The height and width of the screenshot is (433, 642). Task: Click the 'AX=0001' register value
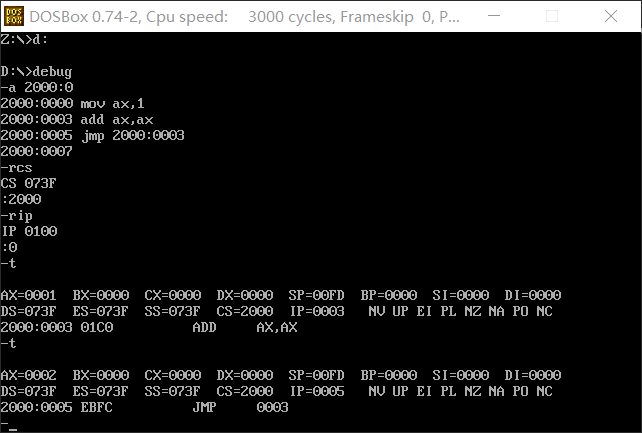pos(28,295)
